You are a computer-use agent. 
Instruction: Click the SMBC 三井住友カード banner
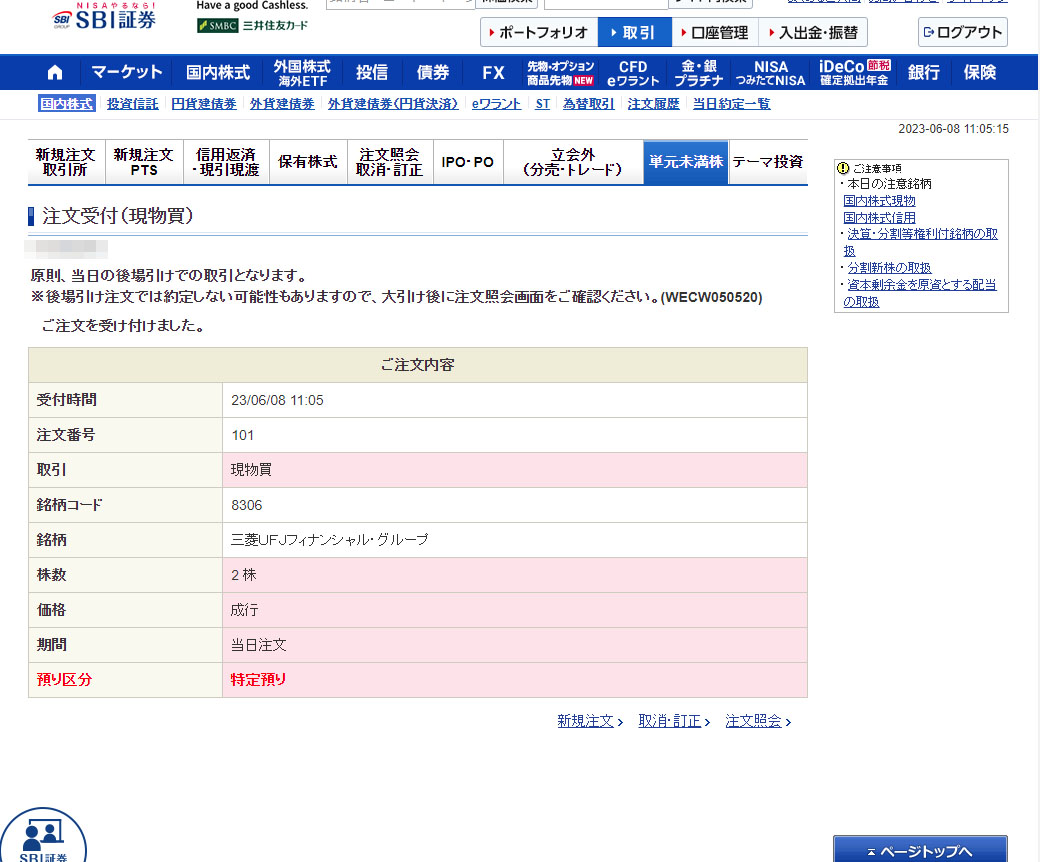[253, 25]
